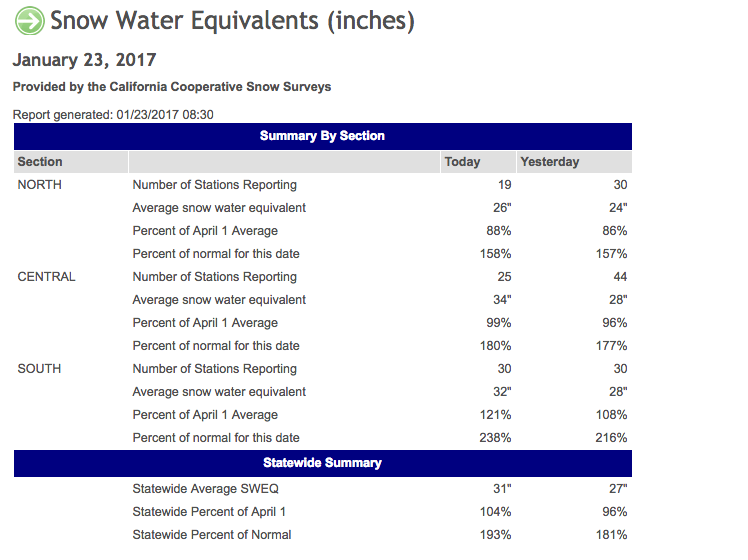Click the Statewide Summary header bar

[x=322, y=463]
